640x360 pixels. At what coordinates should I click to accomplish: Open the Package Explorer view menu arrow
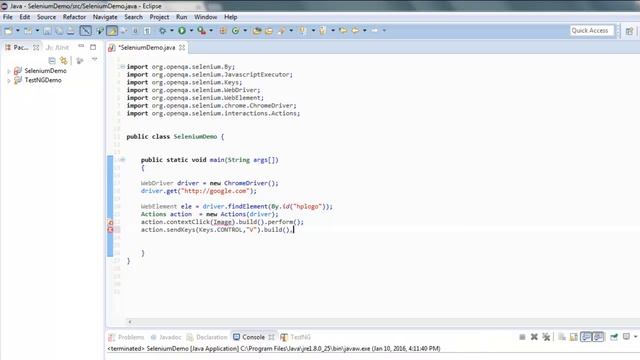pyautogui.click(x=94, y=60)
